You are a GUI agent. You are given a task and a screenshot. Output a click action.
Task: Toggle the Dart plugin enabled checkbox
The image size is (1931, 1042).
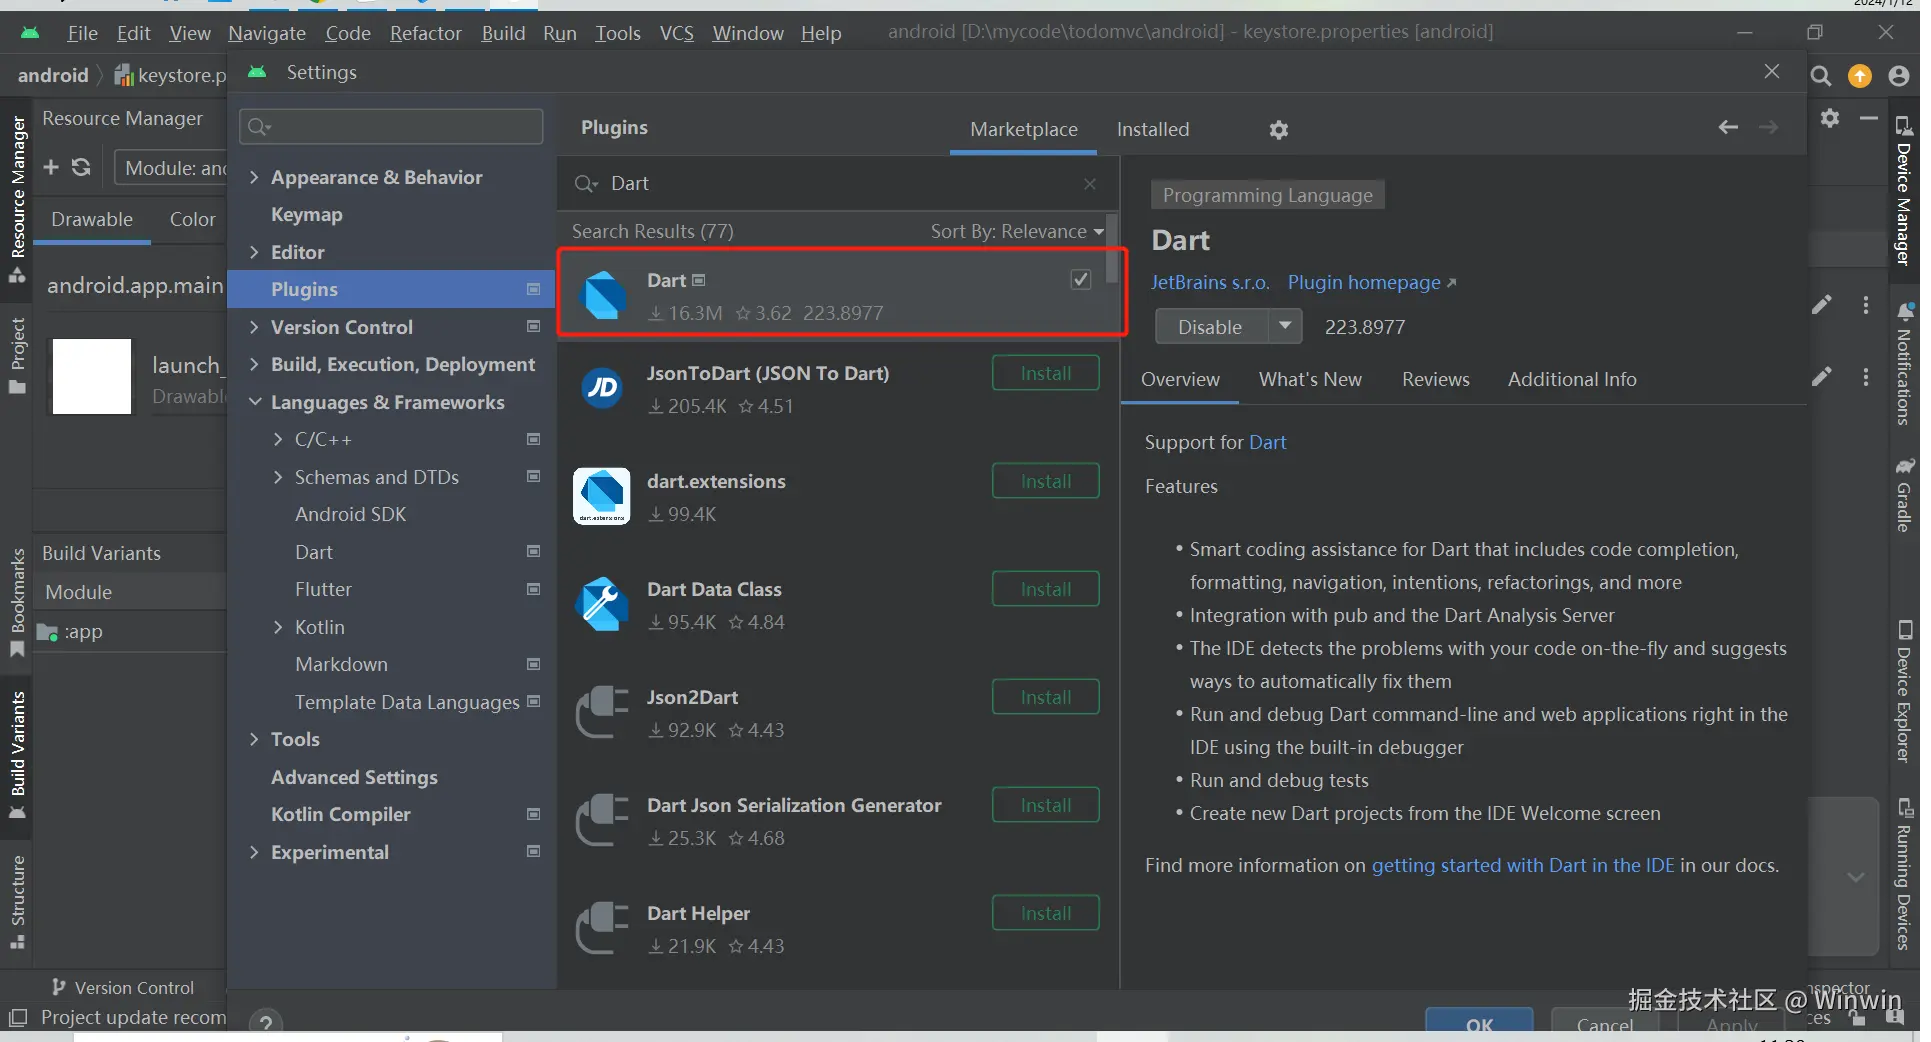click(x=1081, y=280)
